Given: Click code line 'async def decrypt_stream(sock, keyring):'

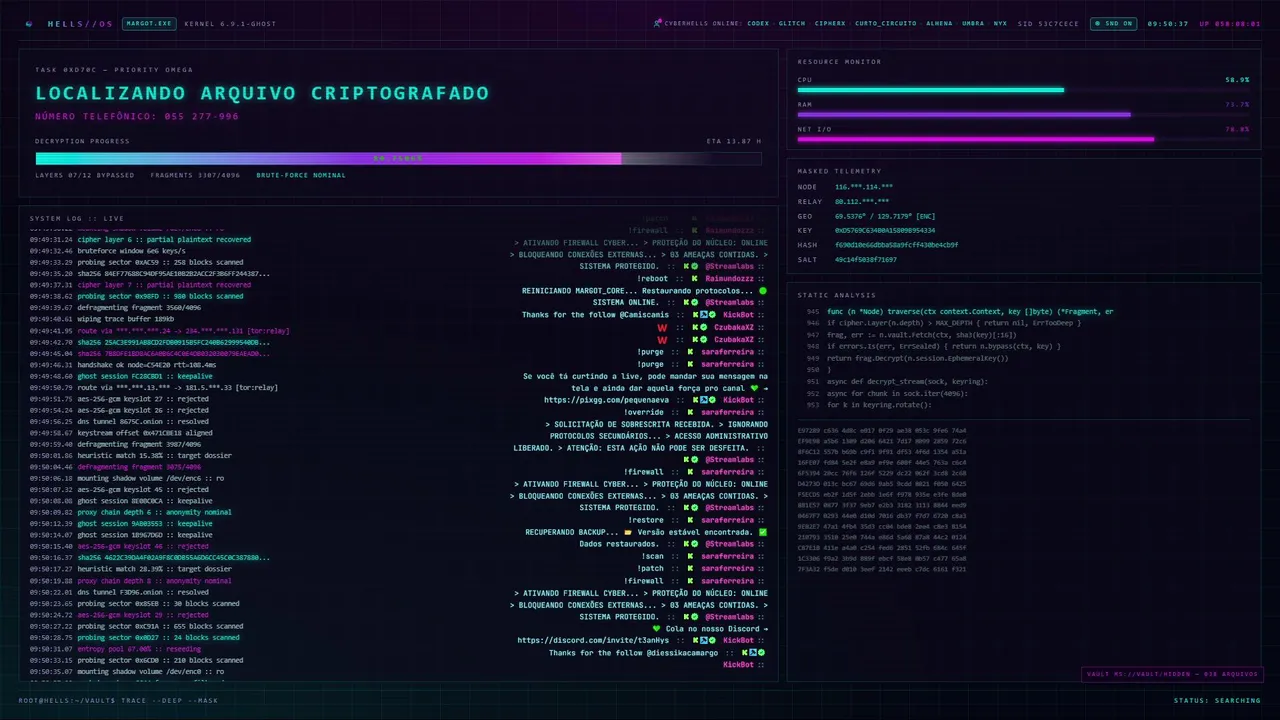Looking at the screenshot, I should pyautogui.click(x=907, y=381).
